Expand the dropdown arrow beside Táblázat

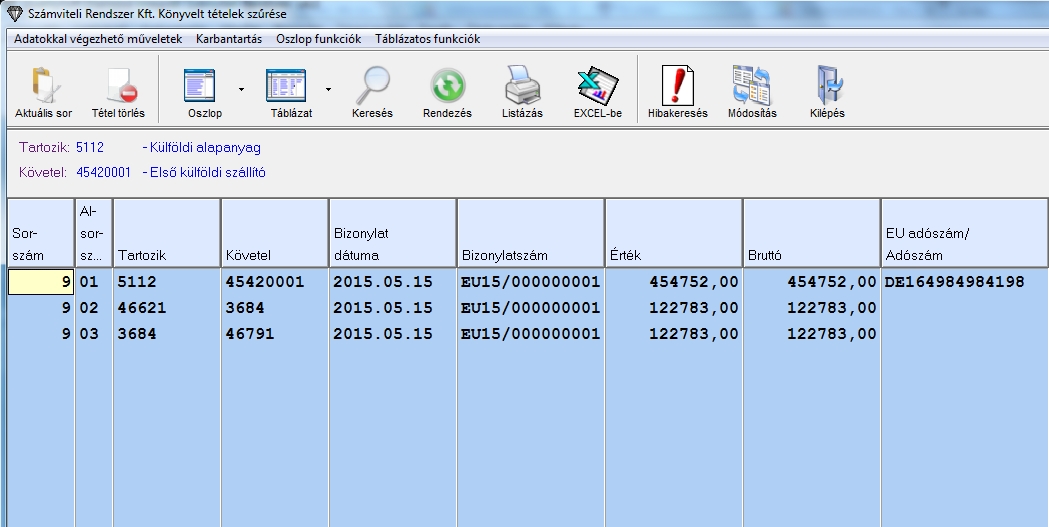click(327, 89)
